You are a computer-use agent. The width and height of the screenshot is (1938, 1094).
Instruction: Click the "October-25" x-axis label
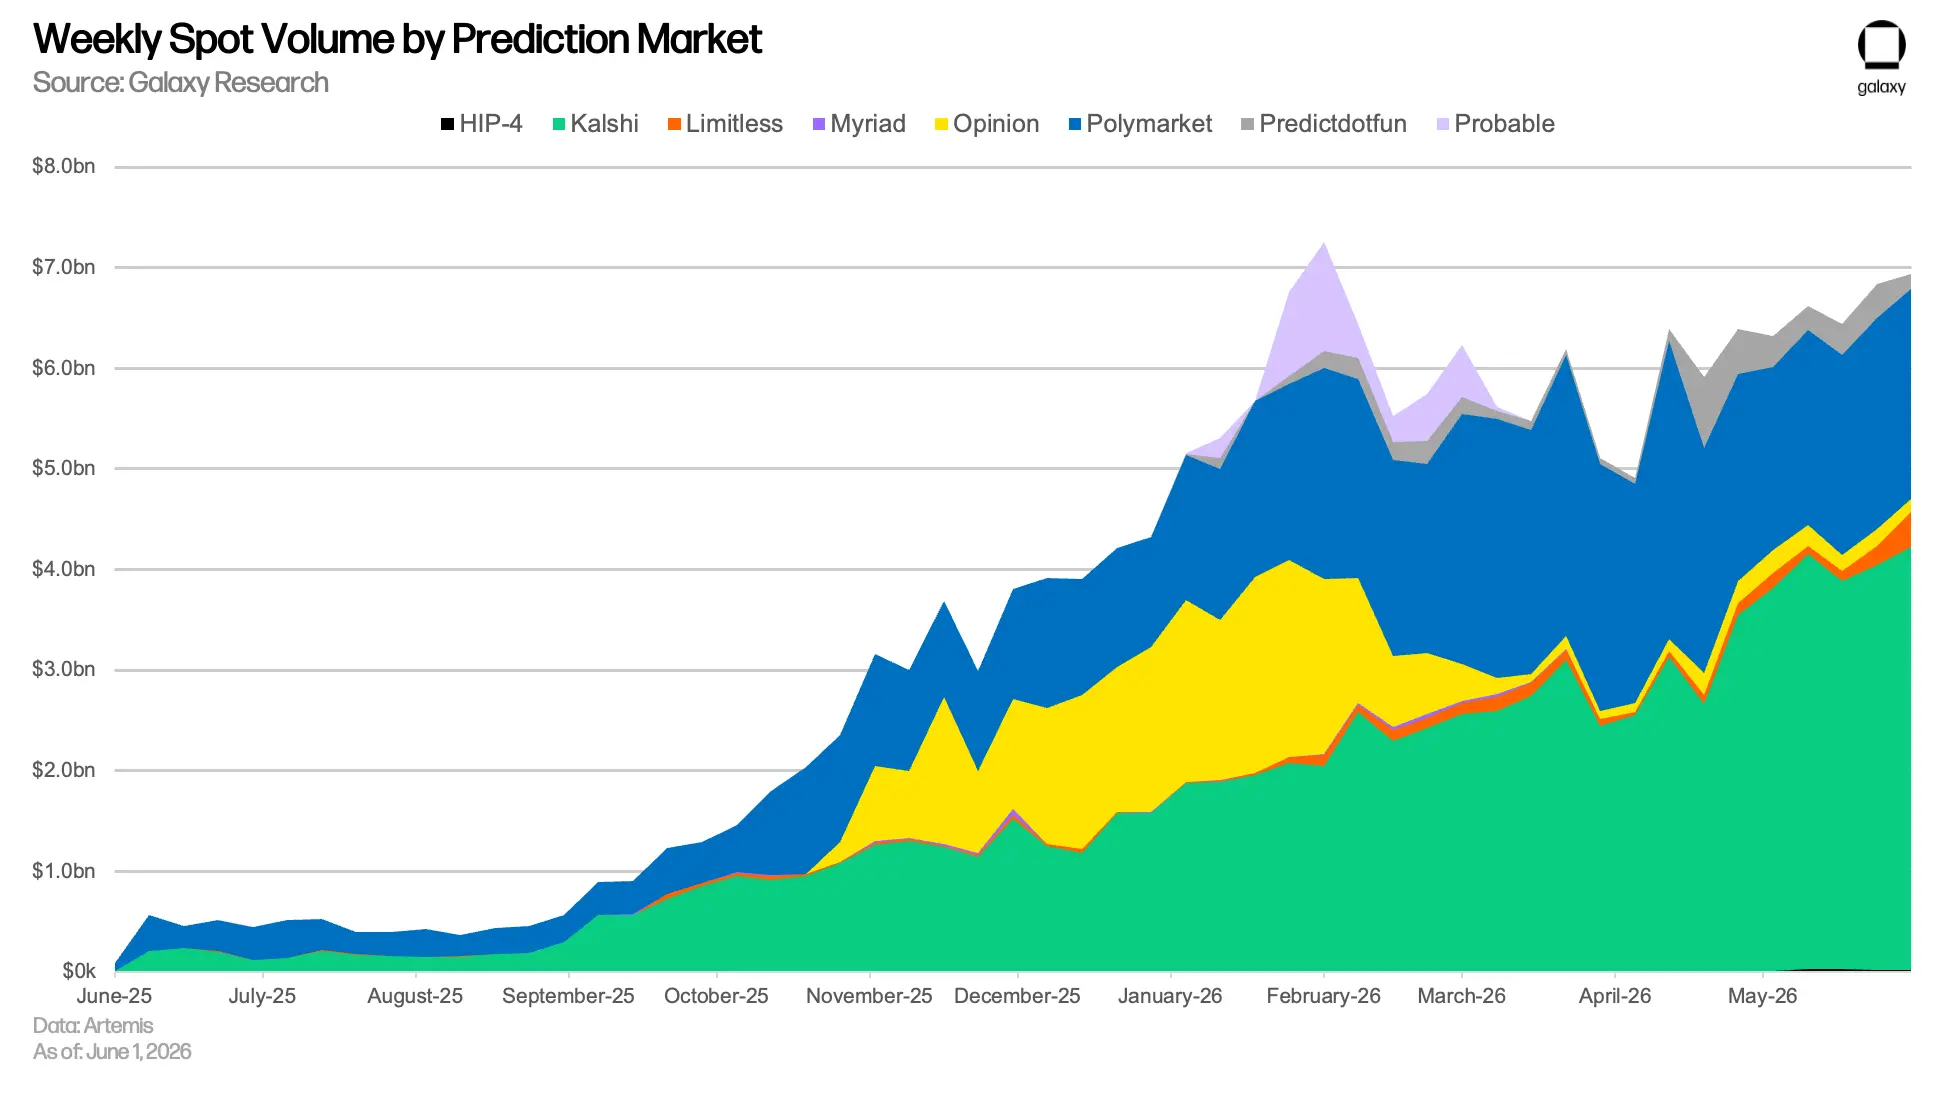(x=716, y=996)
